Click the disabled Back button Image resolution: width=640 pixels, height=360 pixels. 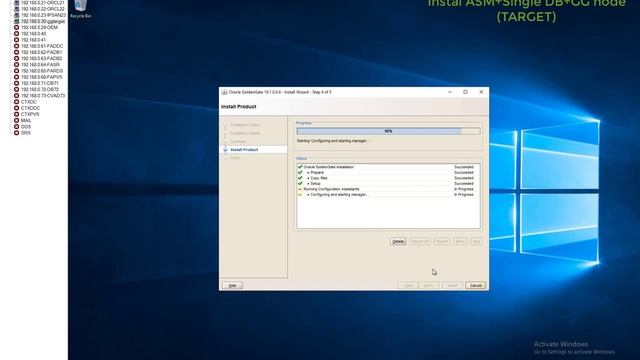[409, 285]
